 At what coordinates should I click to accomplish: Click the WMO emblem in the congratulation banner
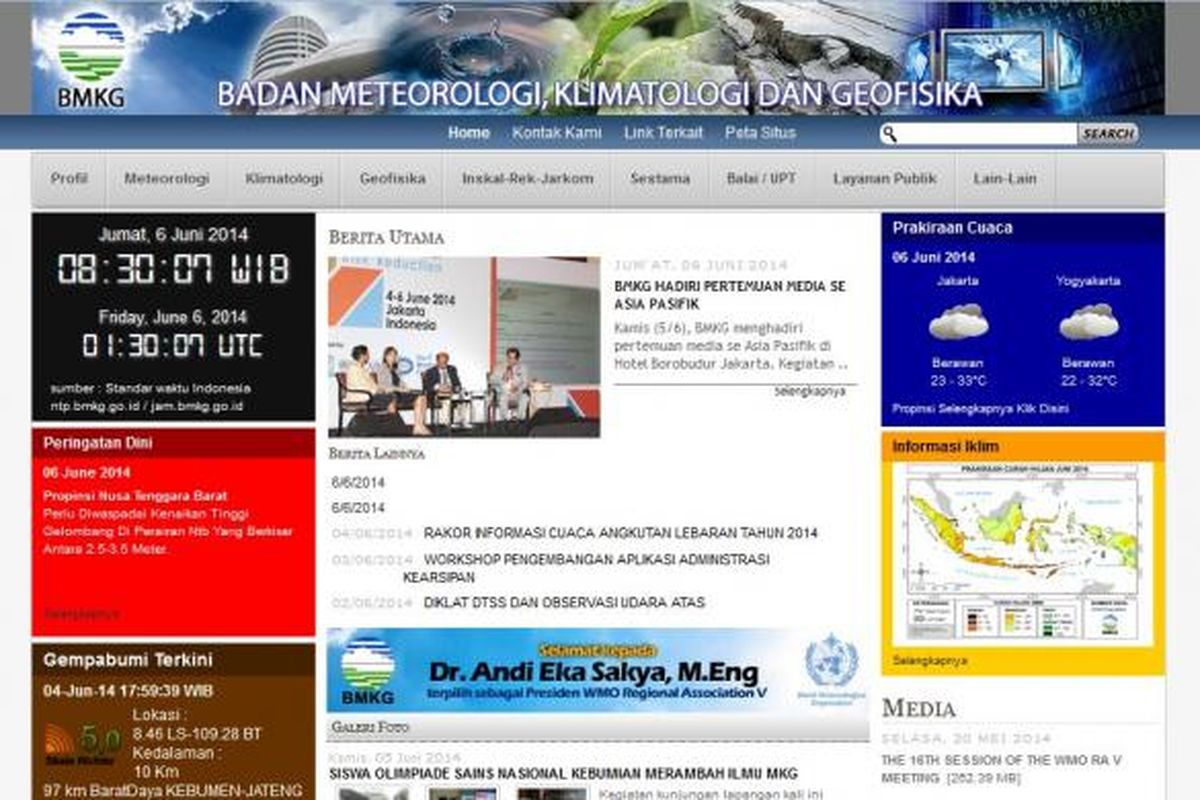831,664
